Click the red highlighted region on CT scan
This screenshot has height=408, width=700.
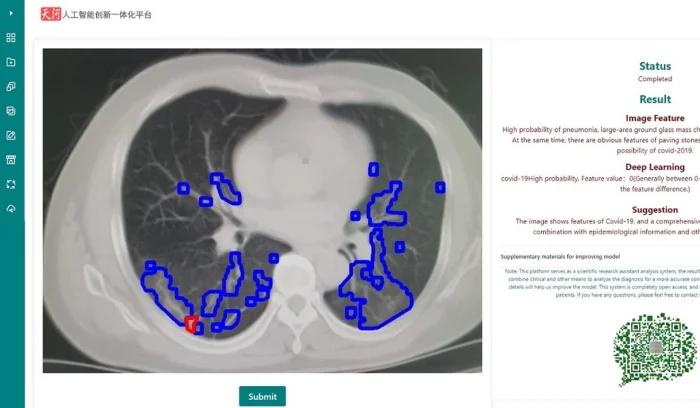tap(191, 322)
